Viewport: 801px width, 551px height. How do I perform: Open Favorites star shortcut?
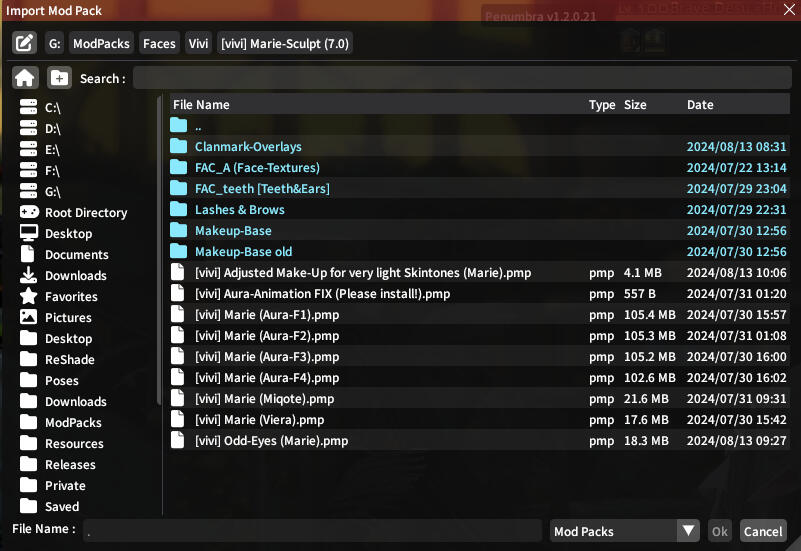coord(28,296)
